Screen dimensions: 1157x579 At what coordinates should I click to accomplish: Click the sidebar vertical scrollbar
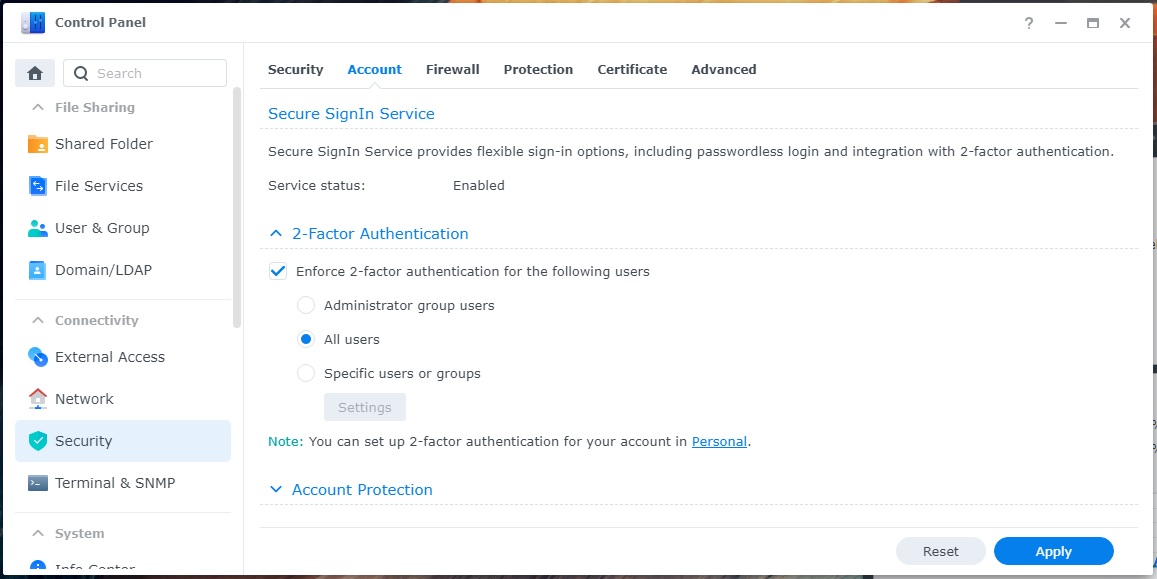(x=237, y=207)
